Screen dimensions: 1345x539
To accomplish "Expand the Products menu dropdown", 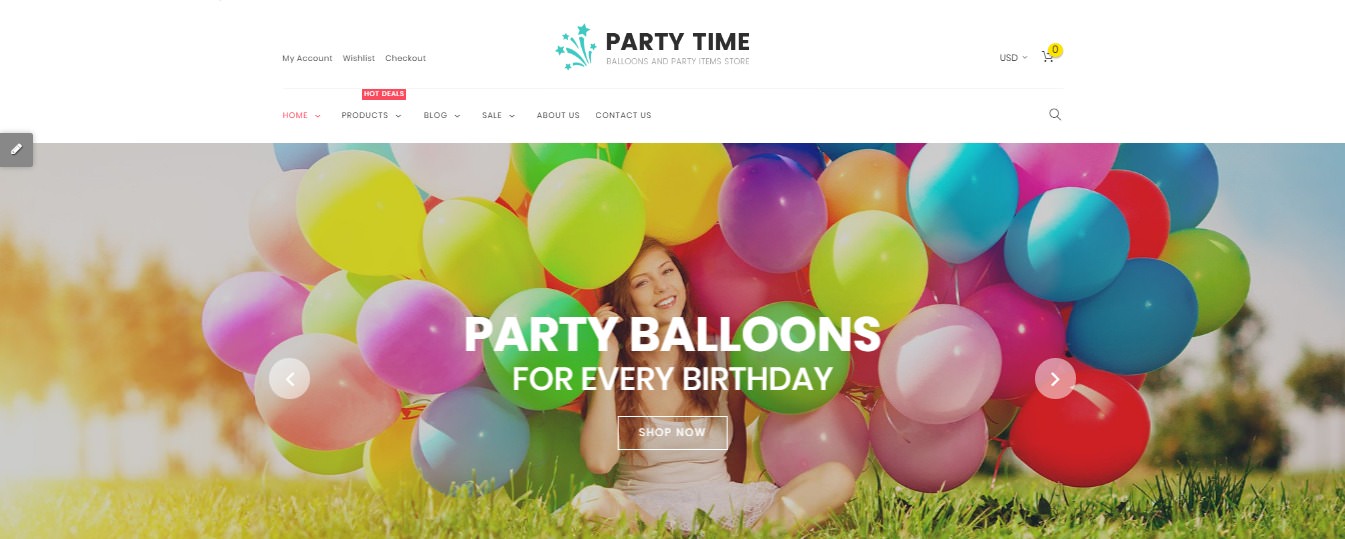I will (x=371, y=116).
